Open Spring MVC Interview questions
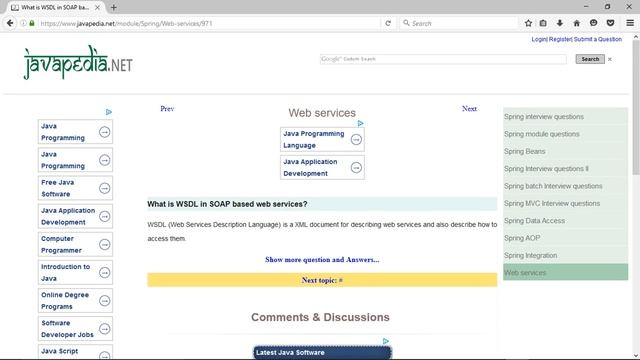Screen dimensions: 640x360 pyautogui.click(x=565, y=203)
